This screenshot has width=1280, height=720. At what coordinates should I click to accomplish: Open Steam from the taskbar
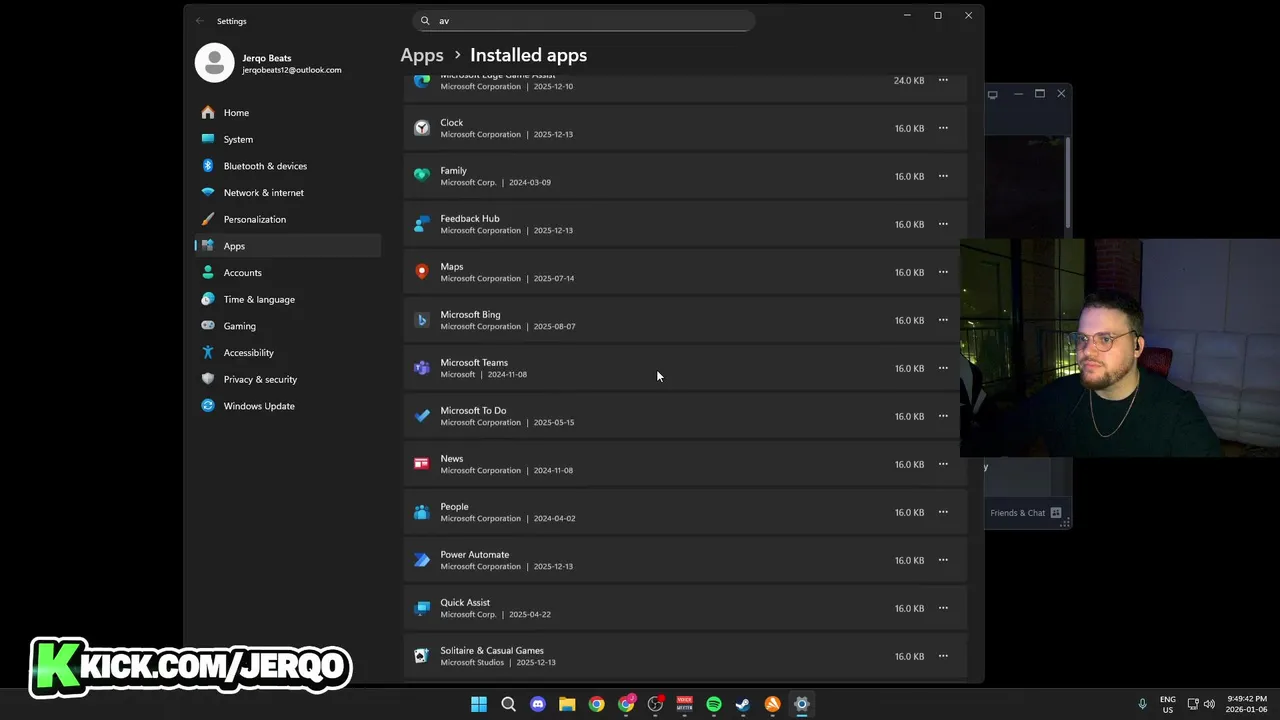click(x=743, y=704)
